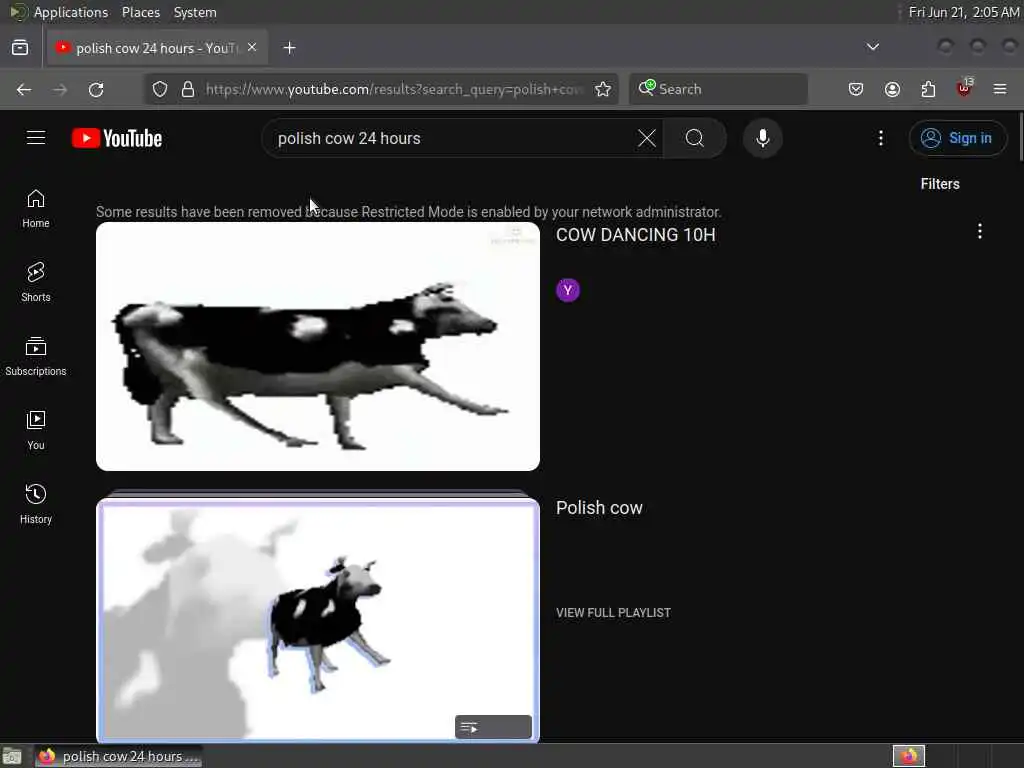Viewport: 1024px width, 768px height.
Task: Click the COW DANCING 10H title
Action: [635, 235]
